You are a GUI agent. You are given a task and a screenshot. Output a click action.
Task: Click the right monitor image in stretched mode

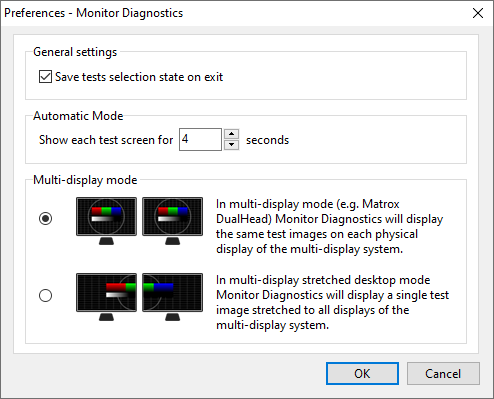[x=172, y=297]
